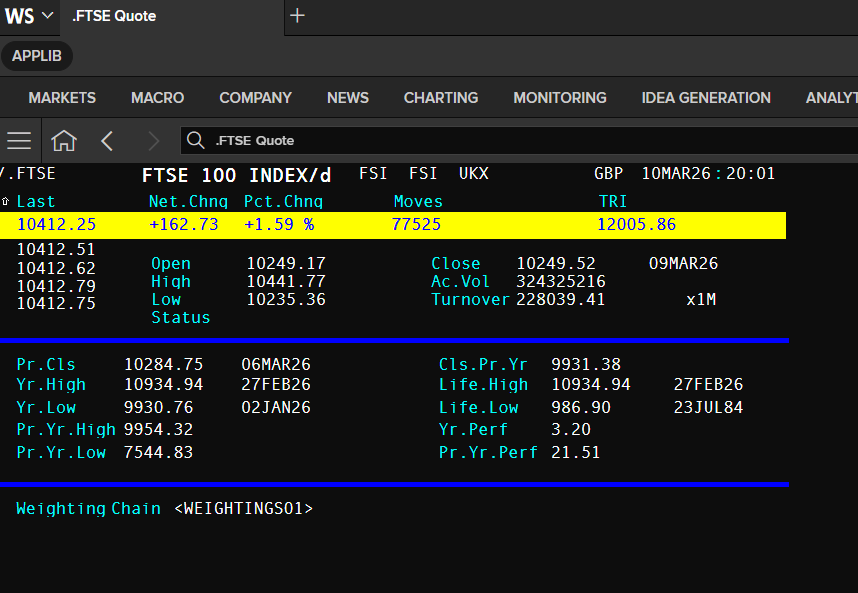
Task: Click the 23JUL84 Life.Low date
Action: (708, 408)
